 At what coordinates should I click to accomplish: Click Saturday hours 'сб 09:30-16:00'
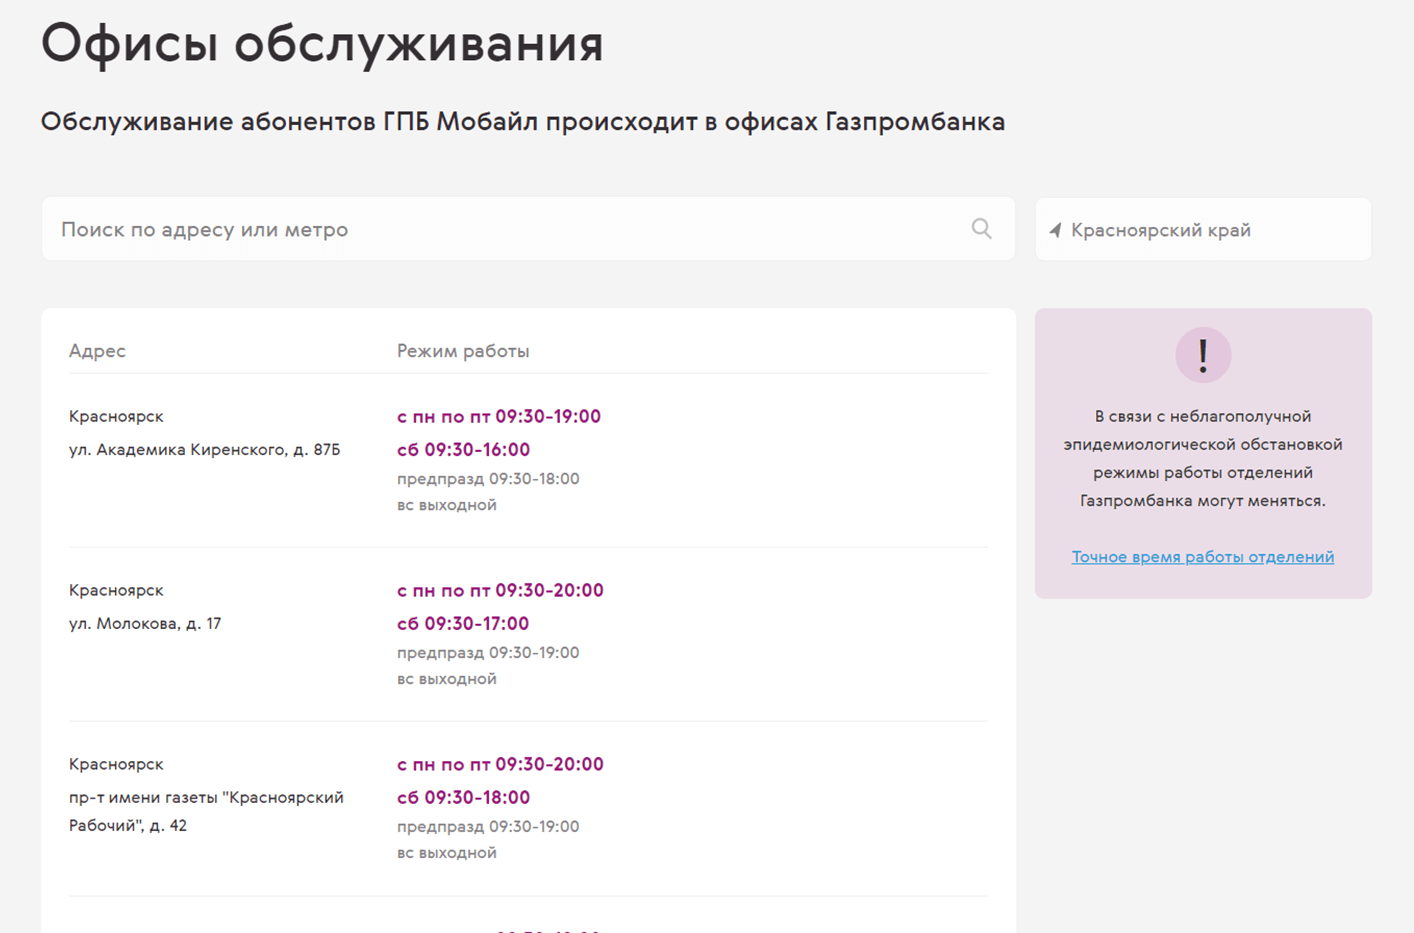point(463,450)
